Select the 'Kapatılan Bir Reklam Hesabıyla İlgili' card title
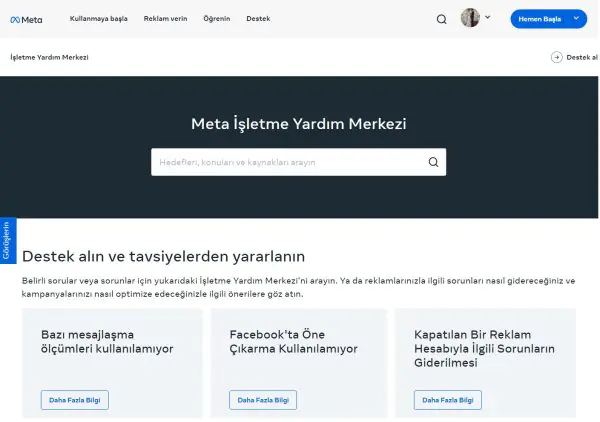 point(484,349)
